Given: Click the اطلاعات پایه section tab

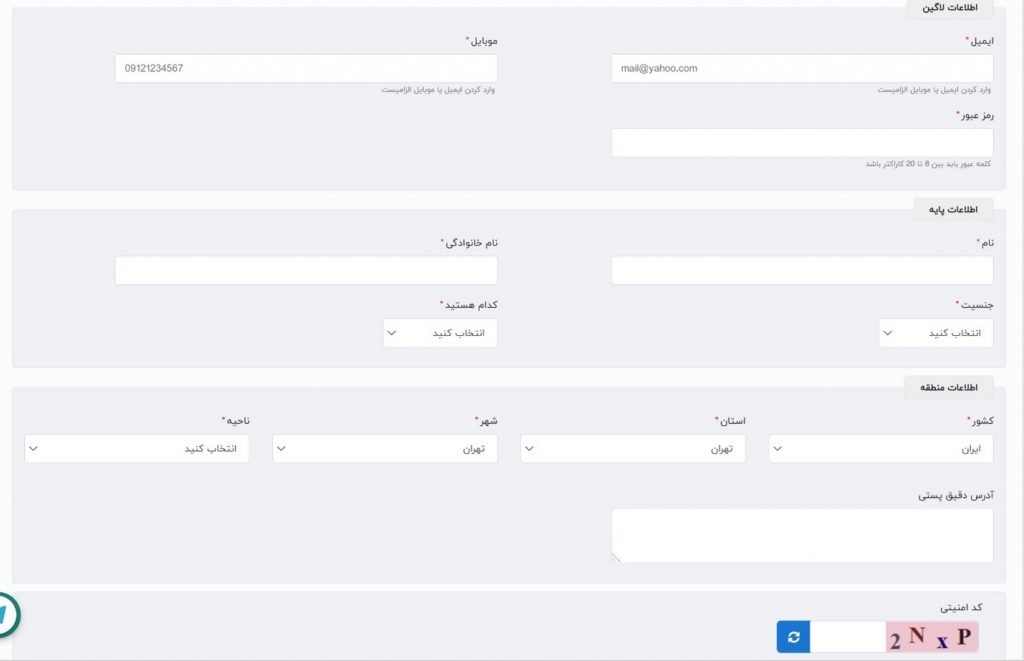Looking at the screenshot, I should click(953, 210).
